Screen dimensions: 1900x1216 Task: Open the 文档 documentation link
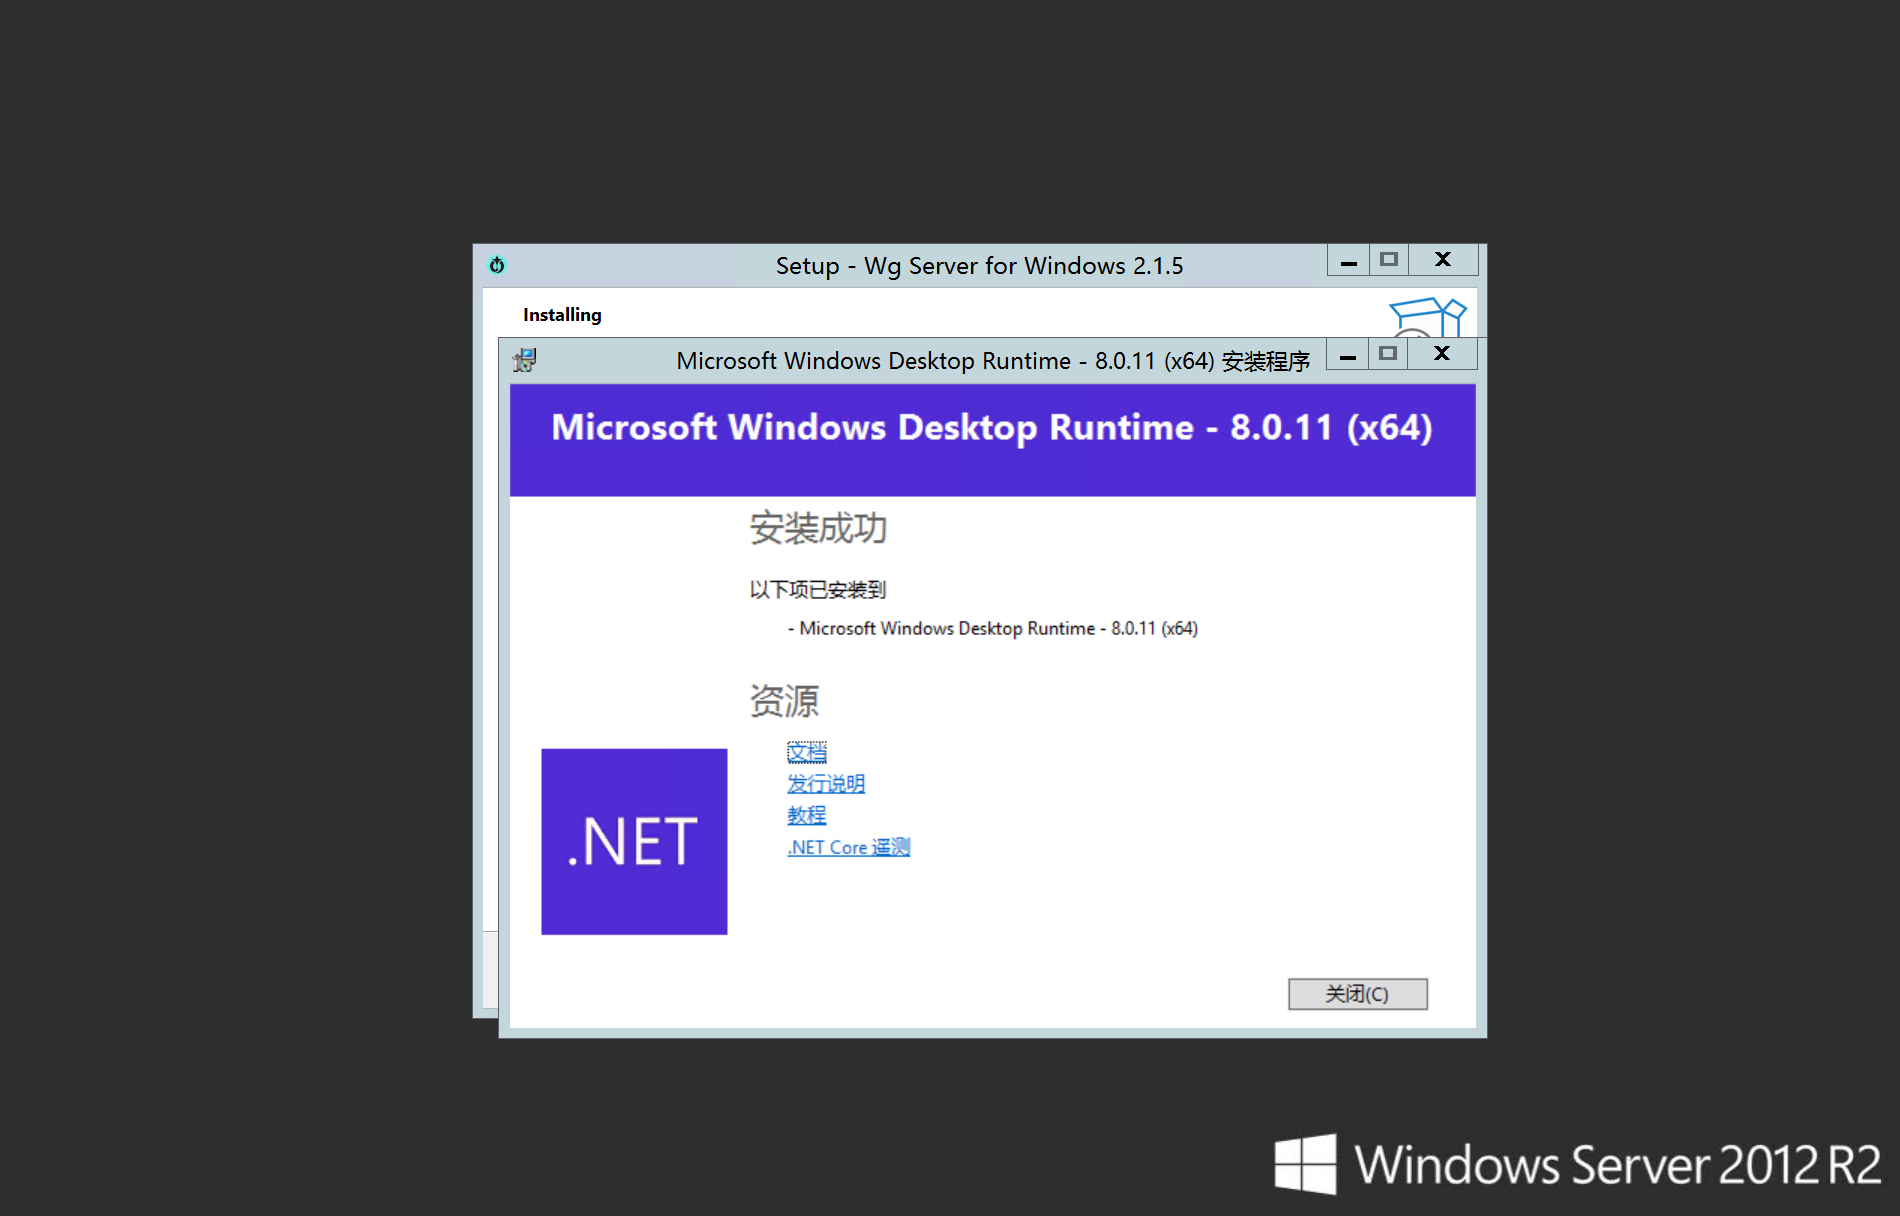tap(807, 752)
